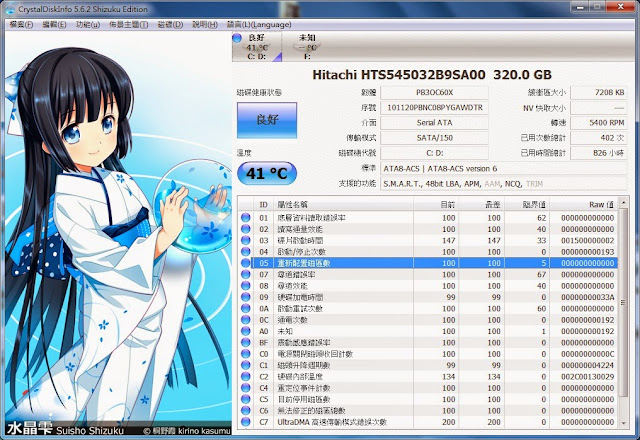
Task: Click the empty NV cache size field
Action: pyautogui.click(x=599, y=108)
